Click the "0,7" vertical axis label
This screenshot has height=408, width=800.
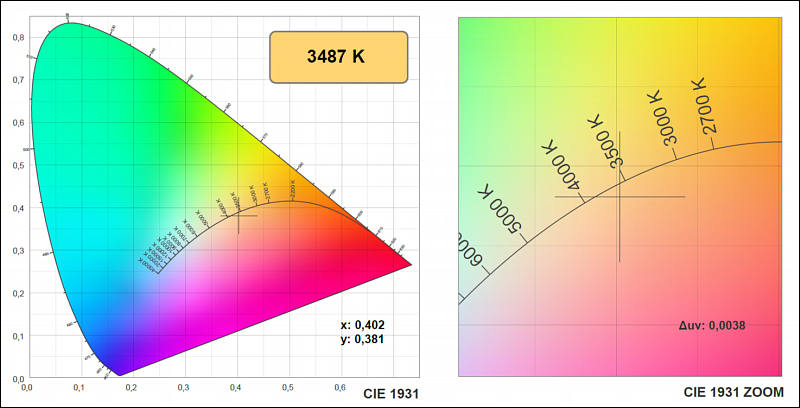(x=18, y=80)
